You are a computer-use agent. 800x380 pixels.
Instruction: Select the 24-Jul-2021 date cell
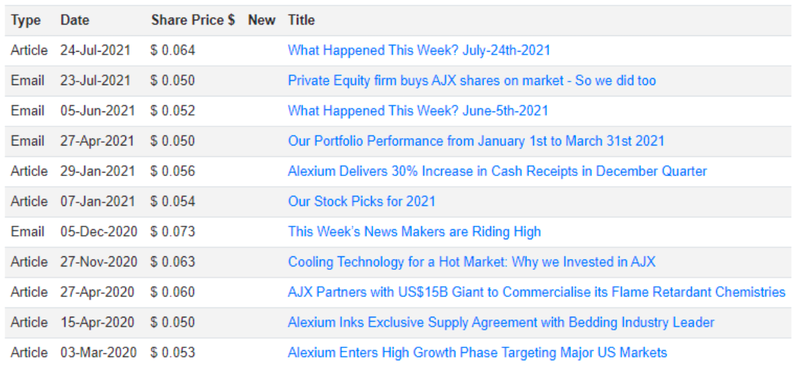(x=95, y=50)
